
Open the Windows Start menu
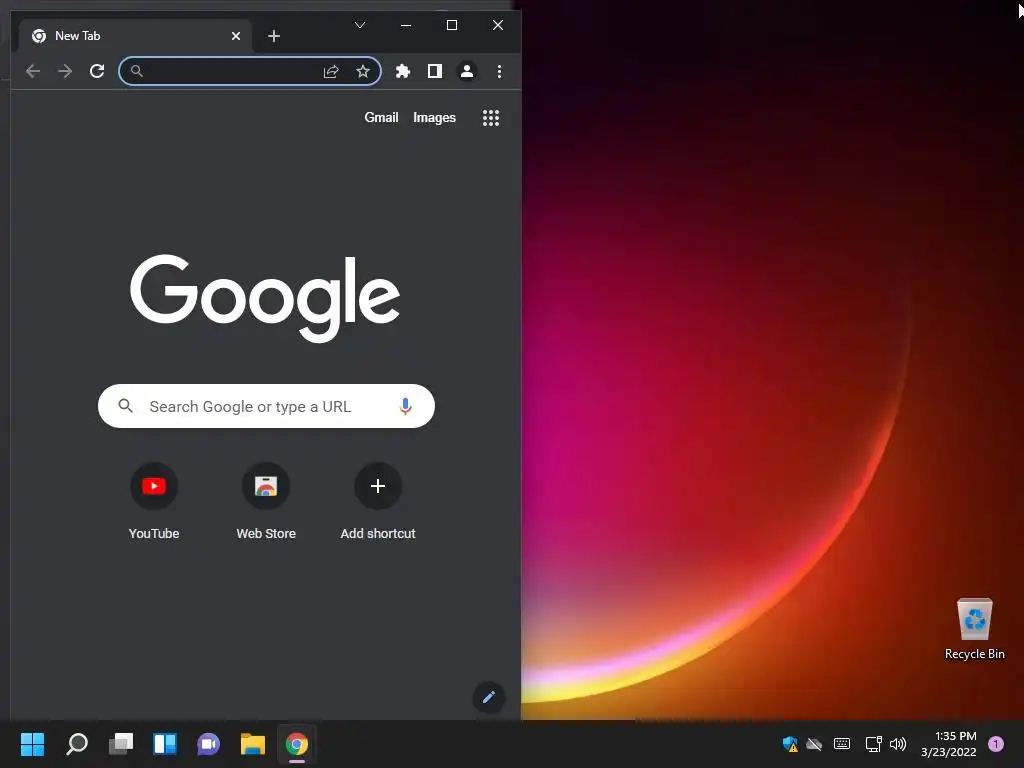33,744
